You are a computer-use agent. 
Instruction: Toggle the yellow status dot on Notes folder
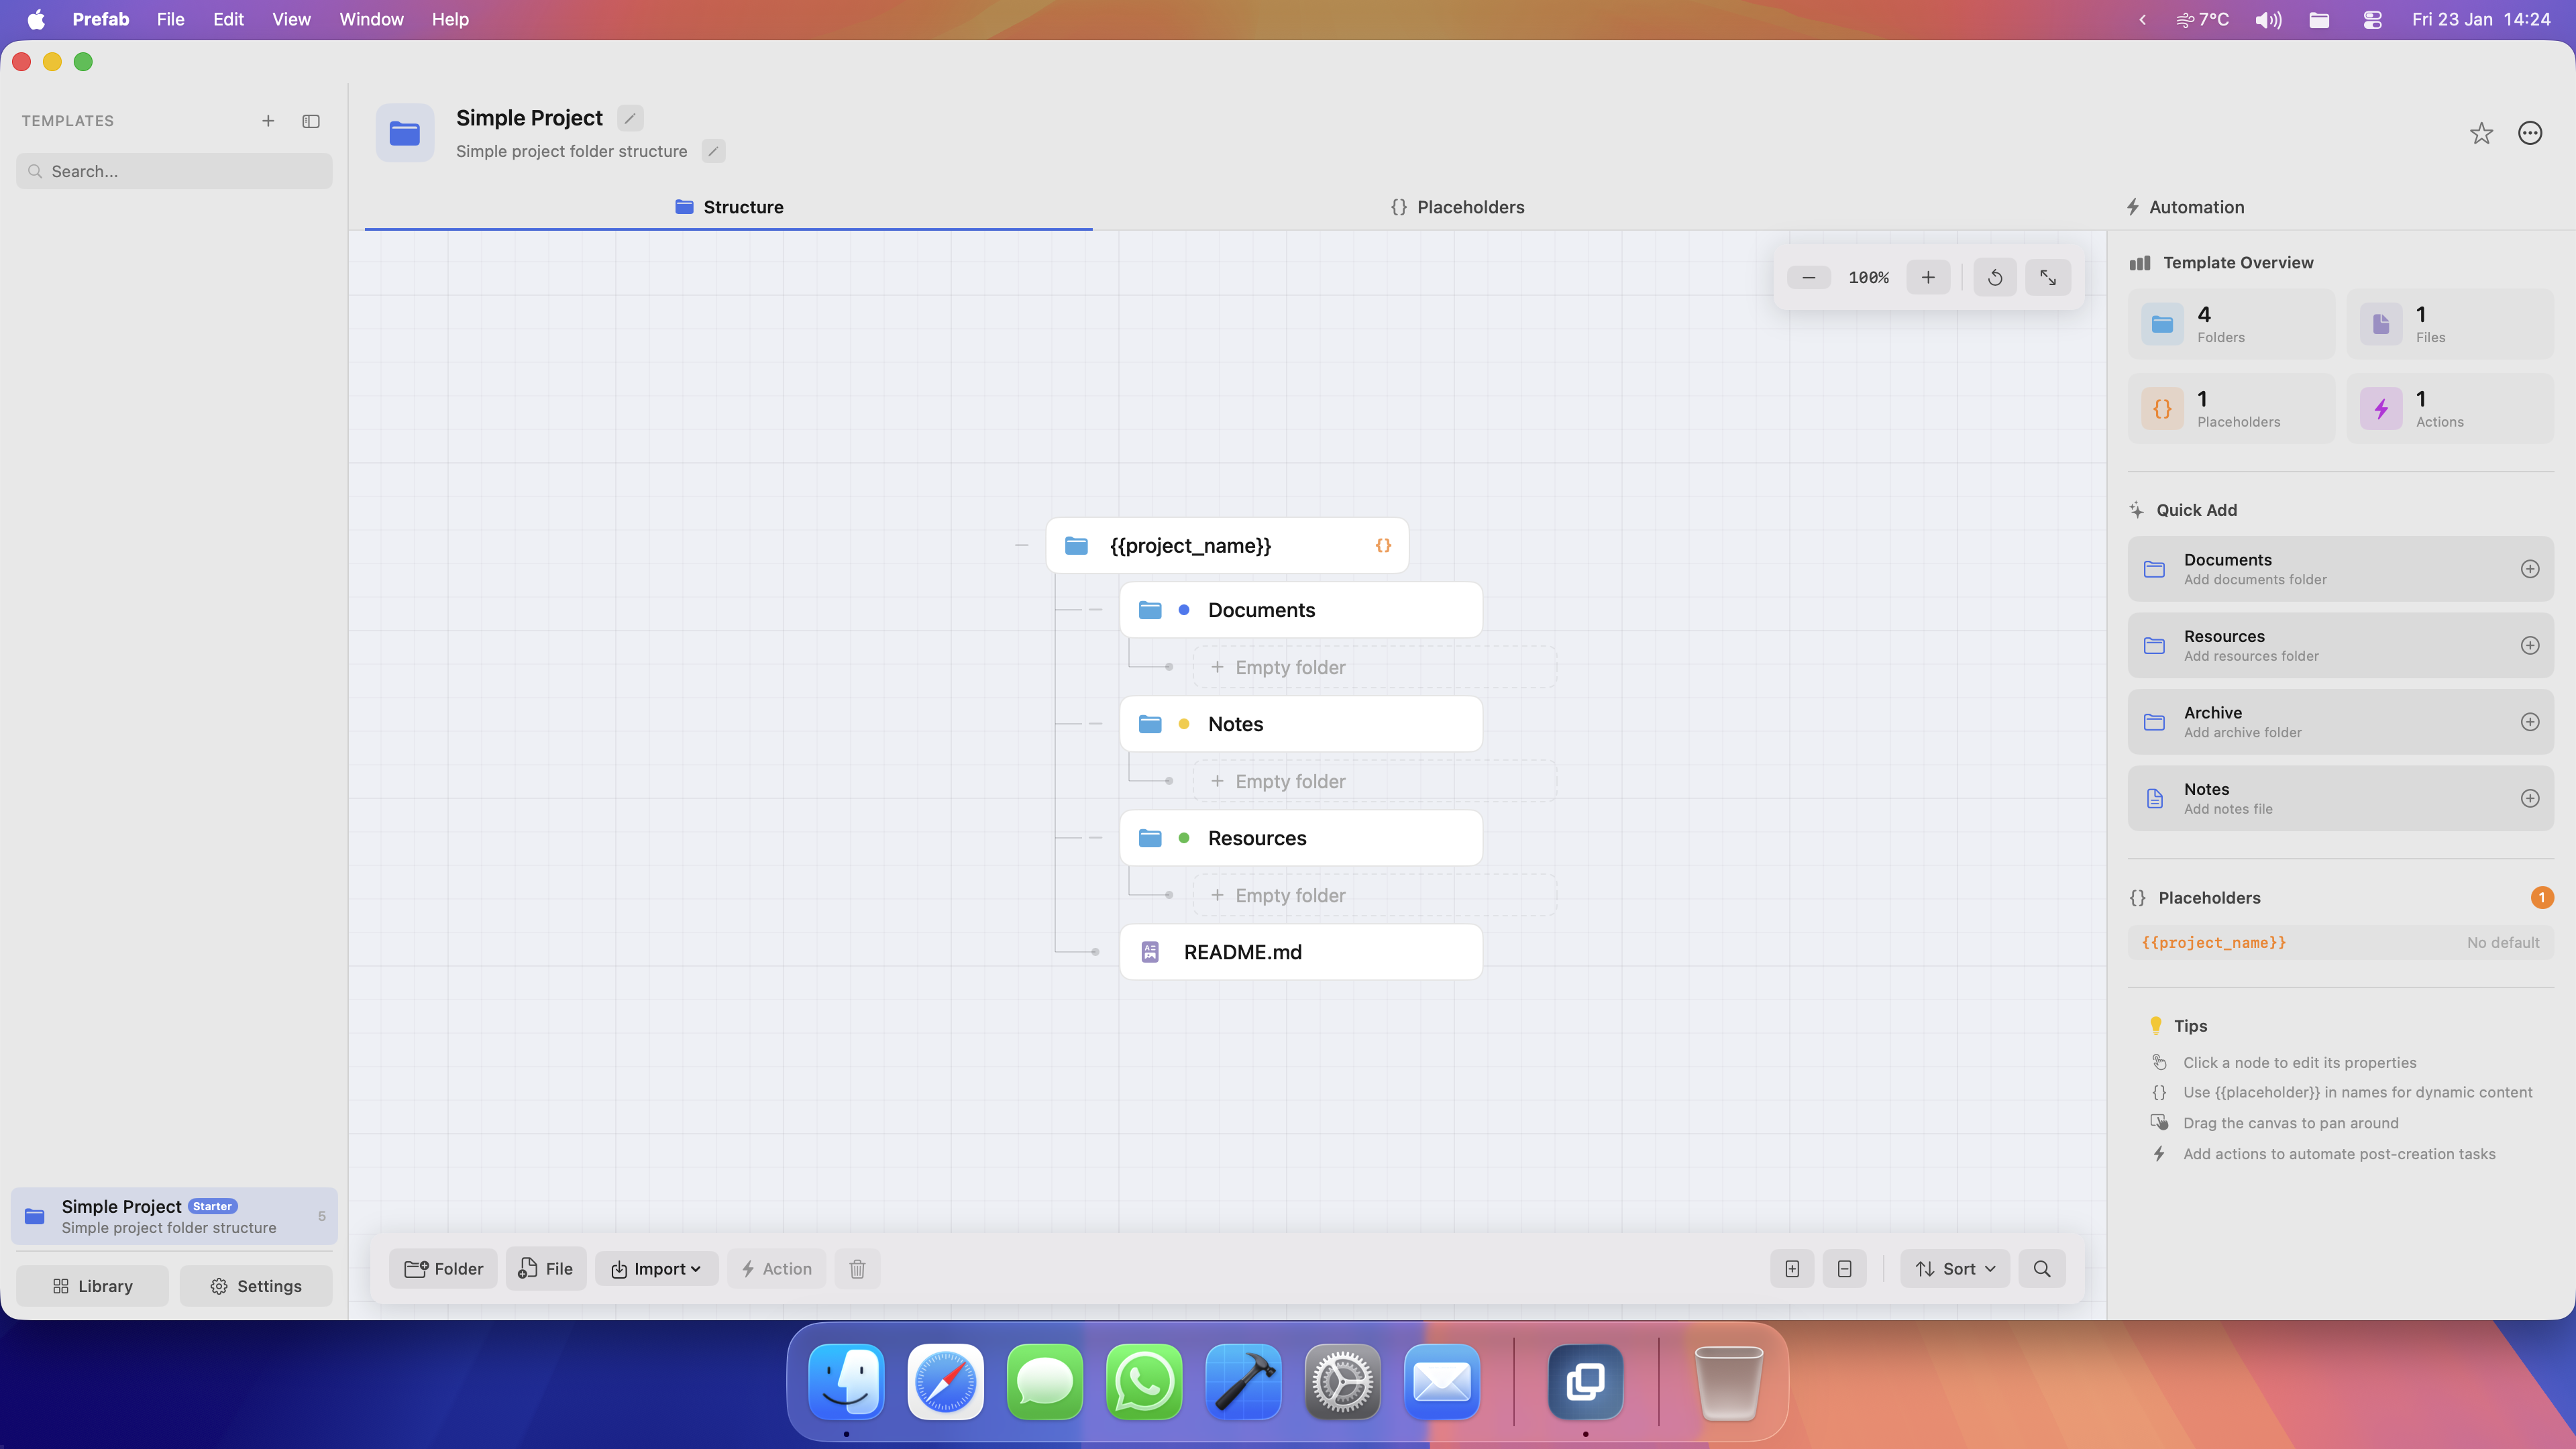[x=1184, y=723]
